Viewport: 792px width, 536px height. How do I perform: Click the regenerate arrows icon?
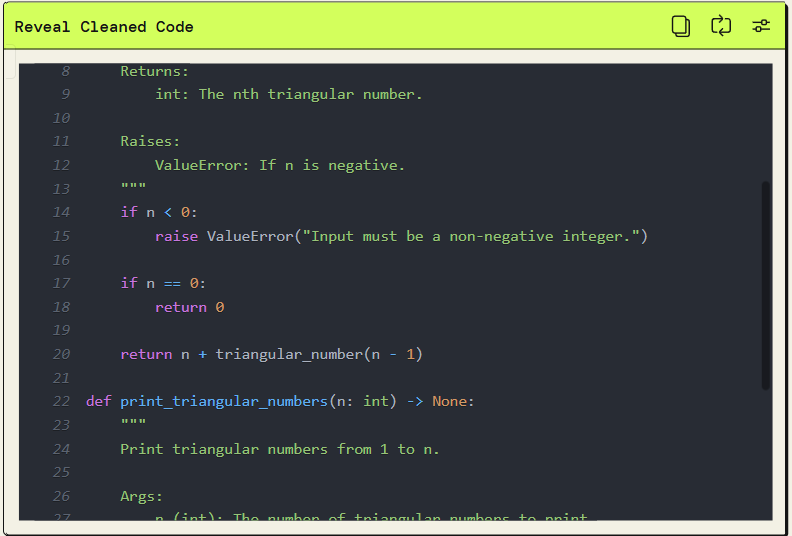tap(721, 26)
